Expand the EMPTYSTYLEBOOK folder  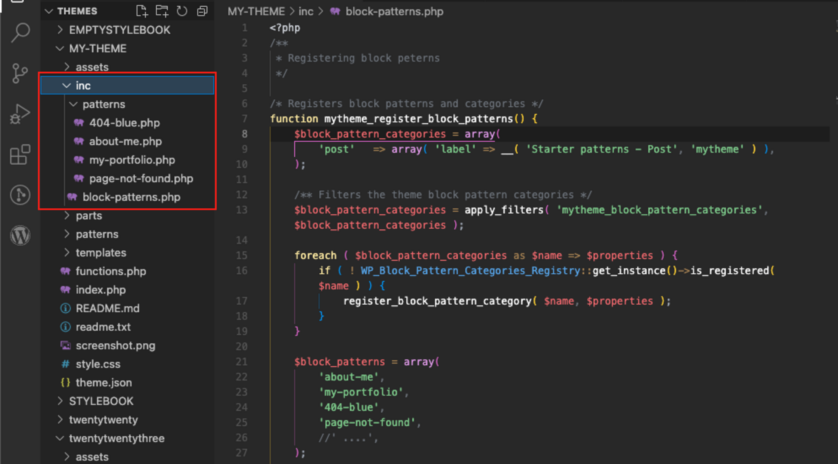coord(118,30)
